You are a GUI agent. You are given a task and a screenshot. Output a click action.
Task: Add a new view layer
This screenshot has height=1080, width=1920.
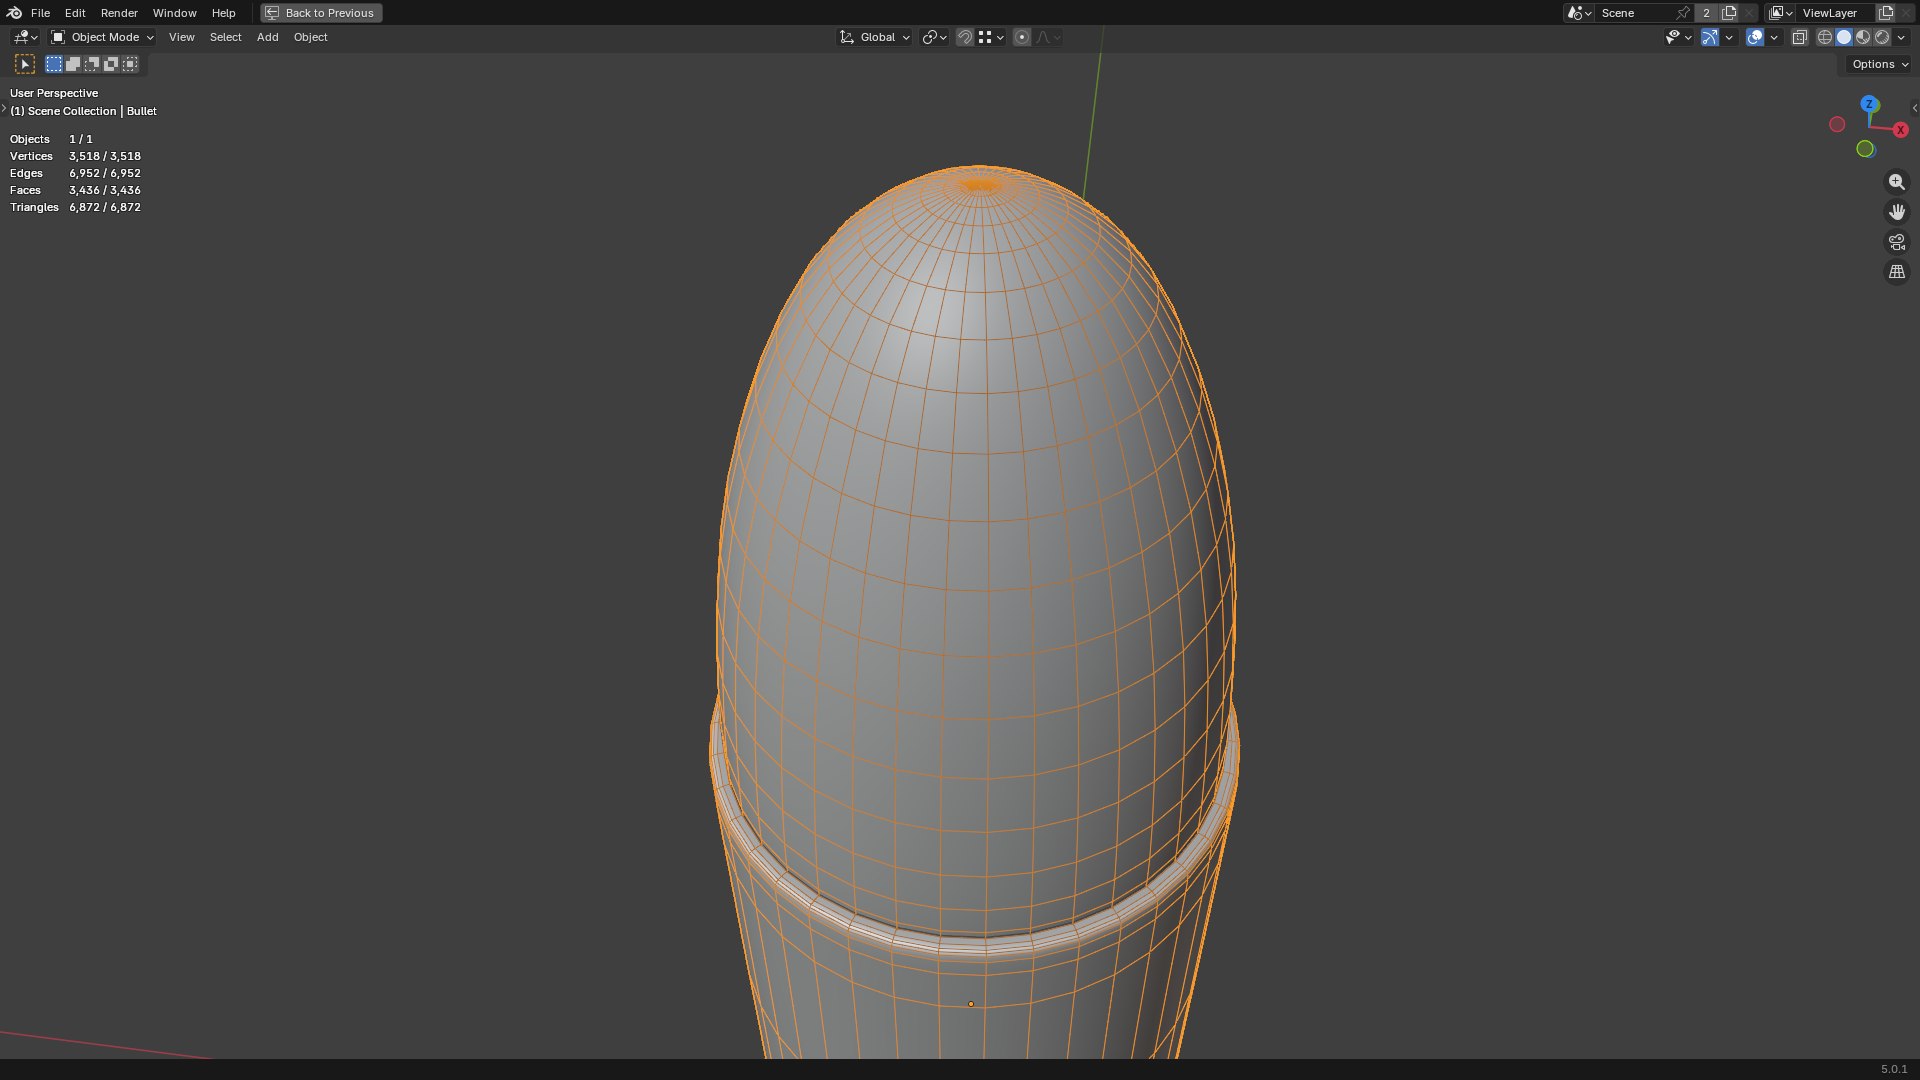tap(1886, 13)
